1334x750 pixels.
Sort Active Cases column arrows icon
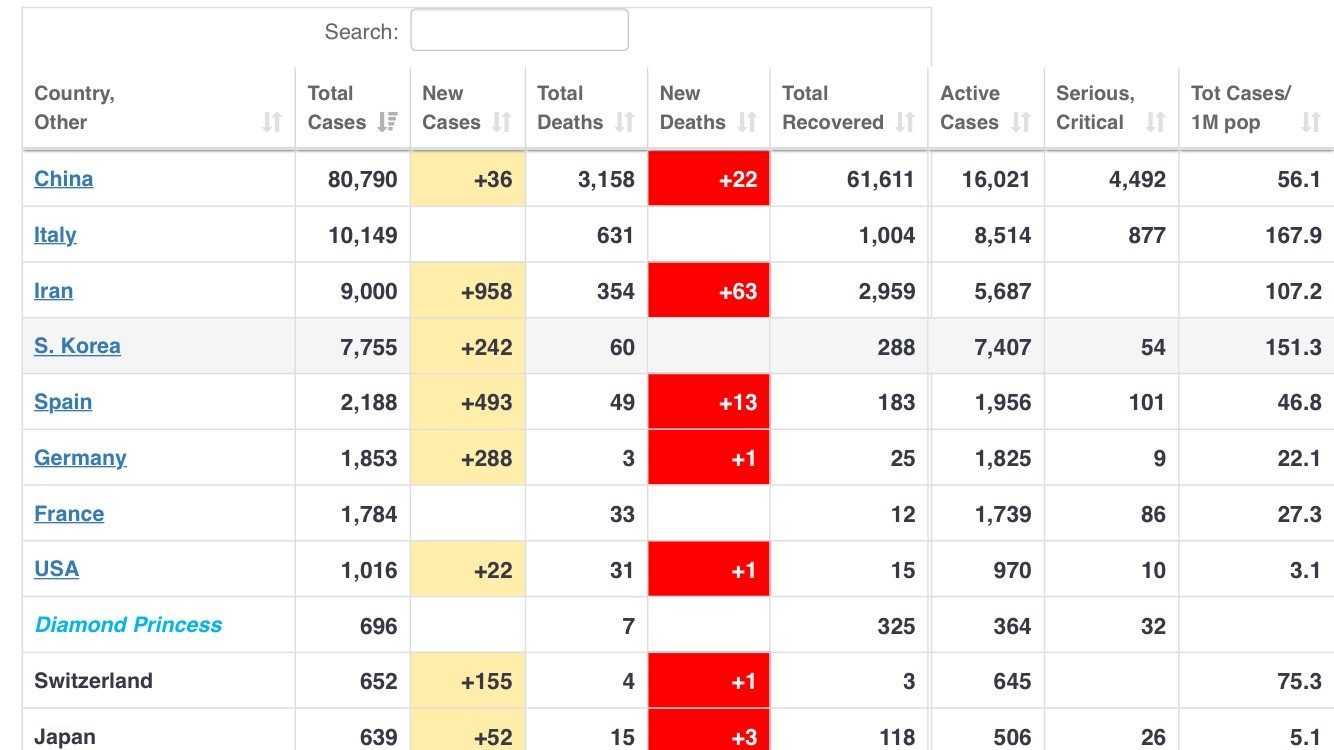tap(1021, 122)
